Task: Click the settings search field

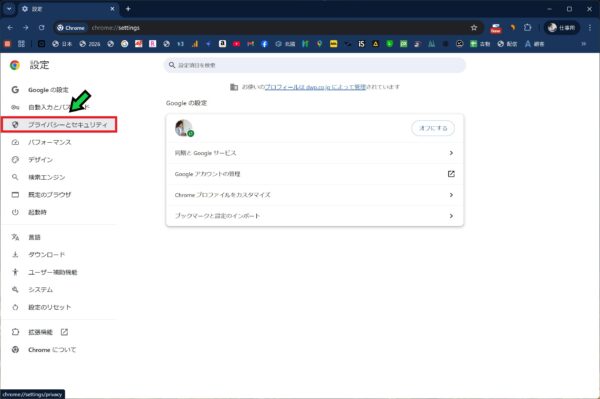Action: tap(315, 65)
